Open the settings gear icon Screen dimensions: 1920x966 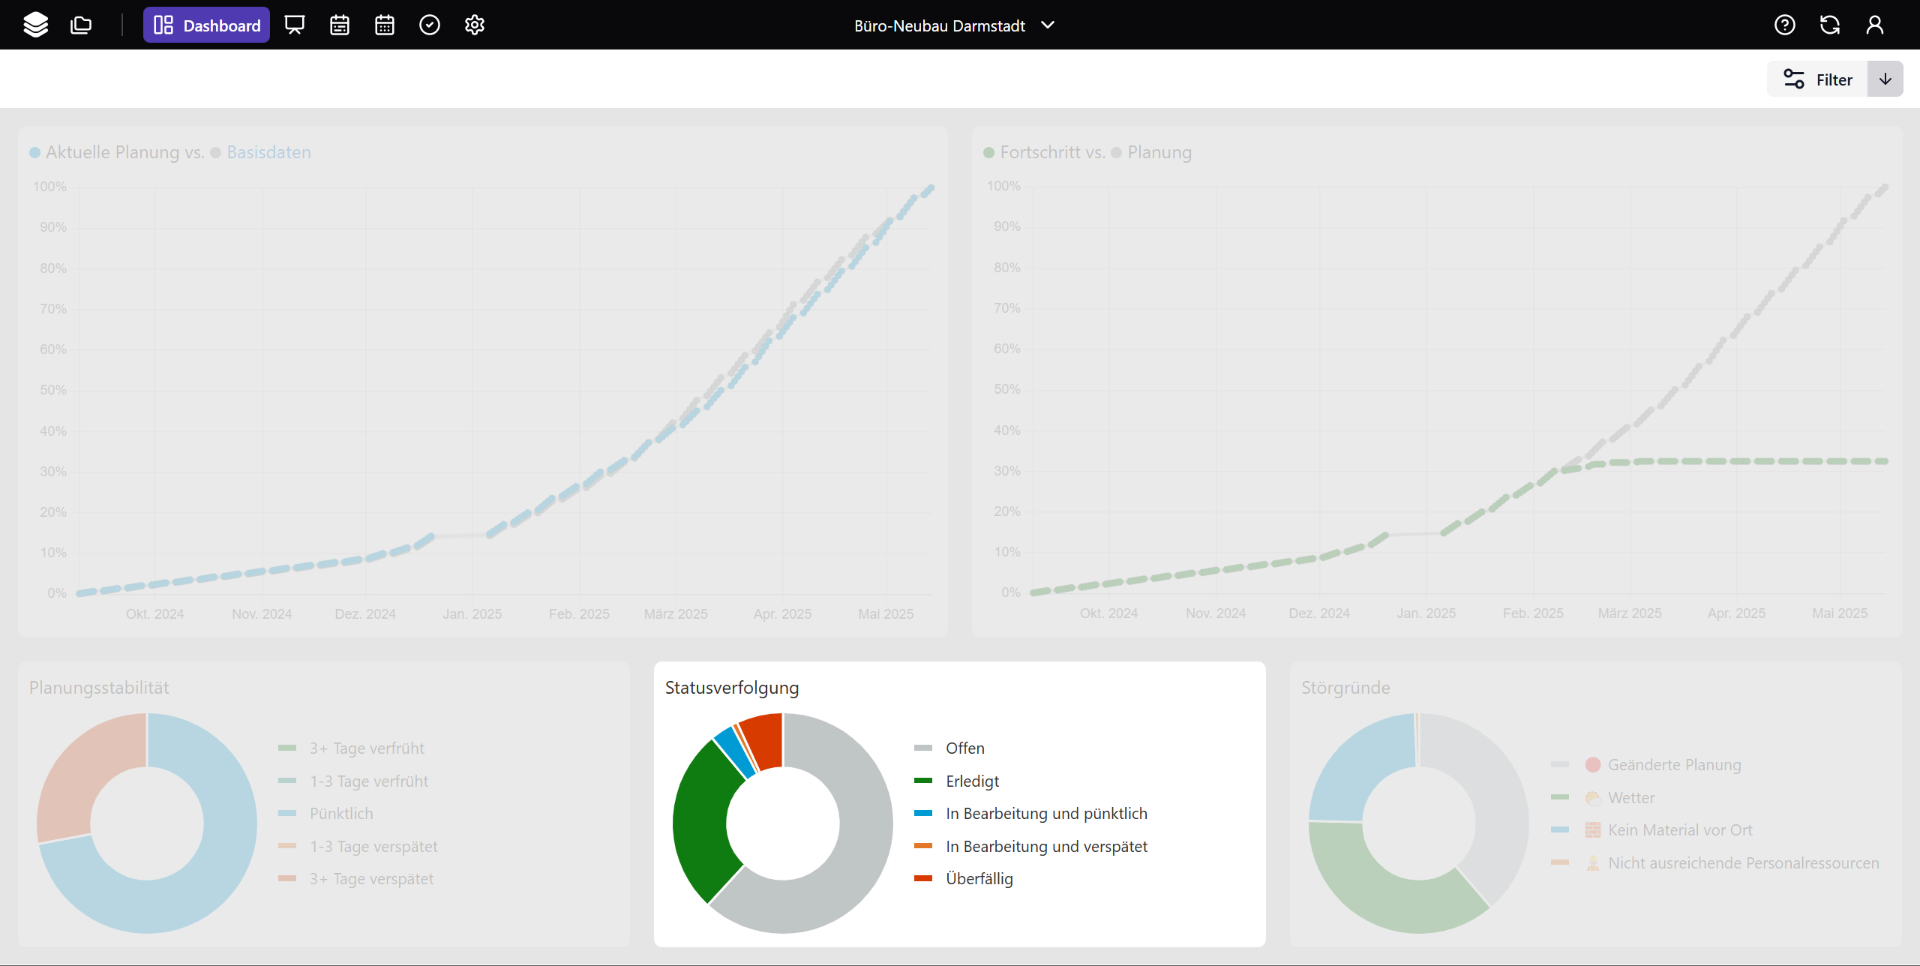tap(475, 25)
